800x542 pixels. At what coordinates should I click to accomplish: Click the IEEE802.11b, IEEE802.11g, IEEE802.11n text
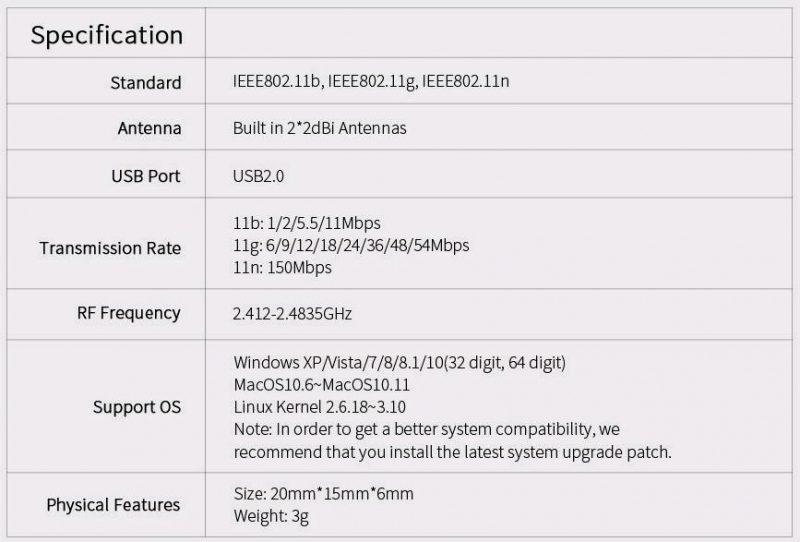[371, 81]
